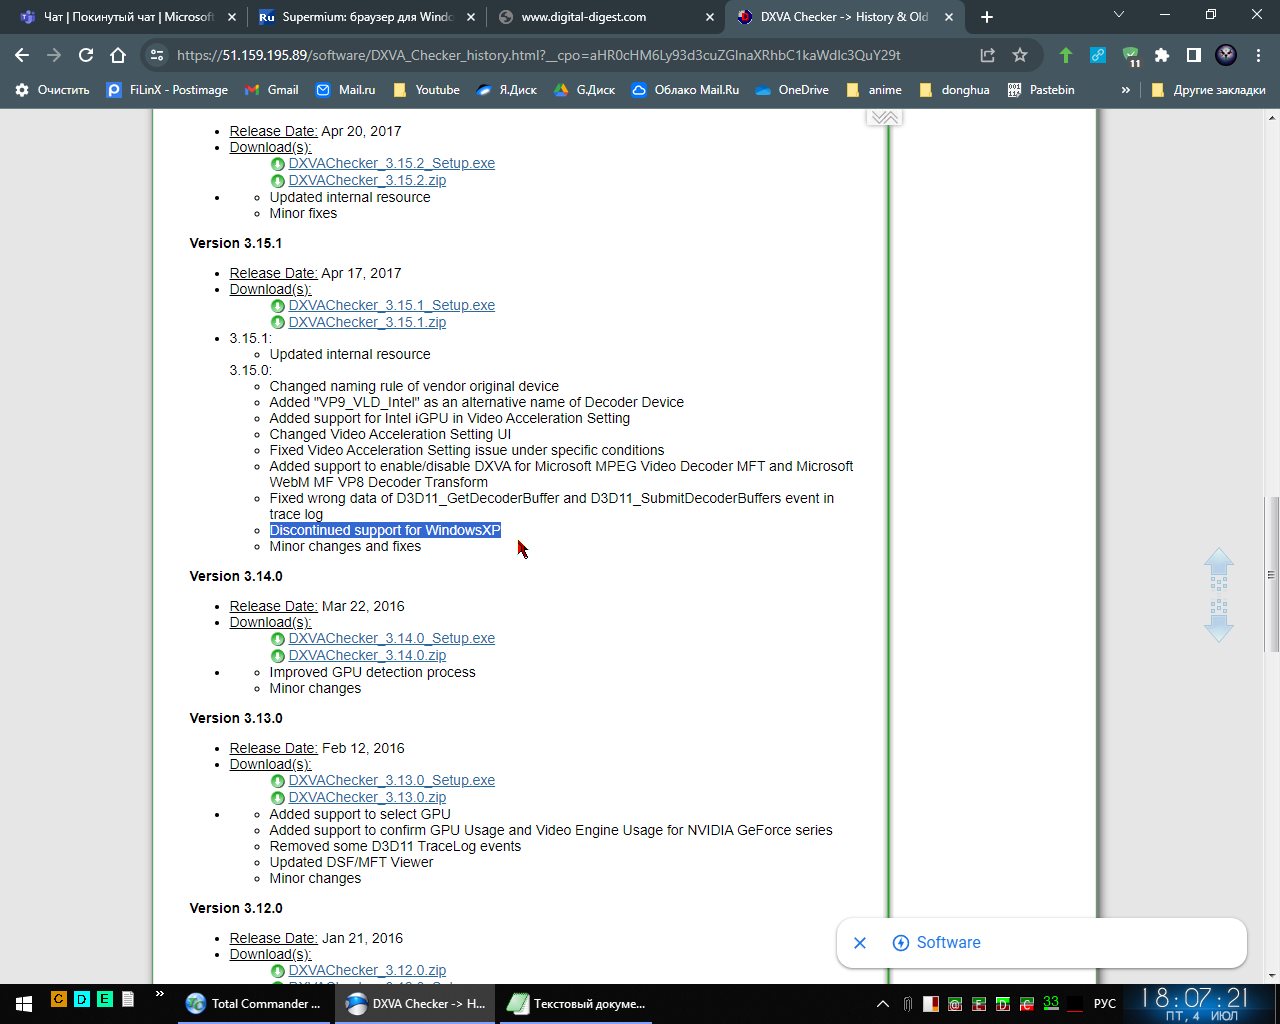Close the Software popup
Viewport: 1280px width, 1024px height.
point(860,943)
